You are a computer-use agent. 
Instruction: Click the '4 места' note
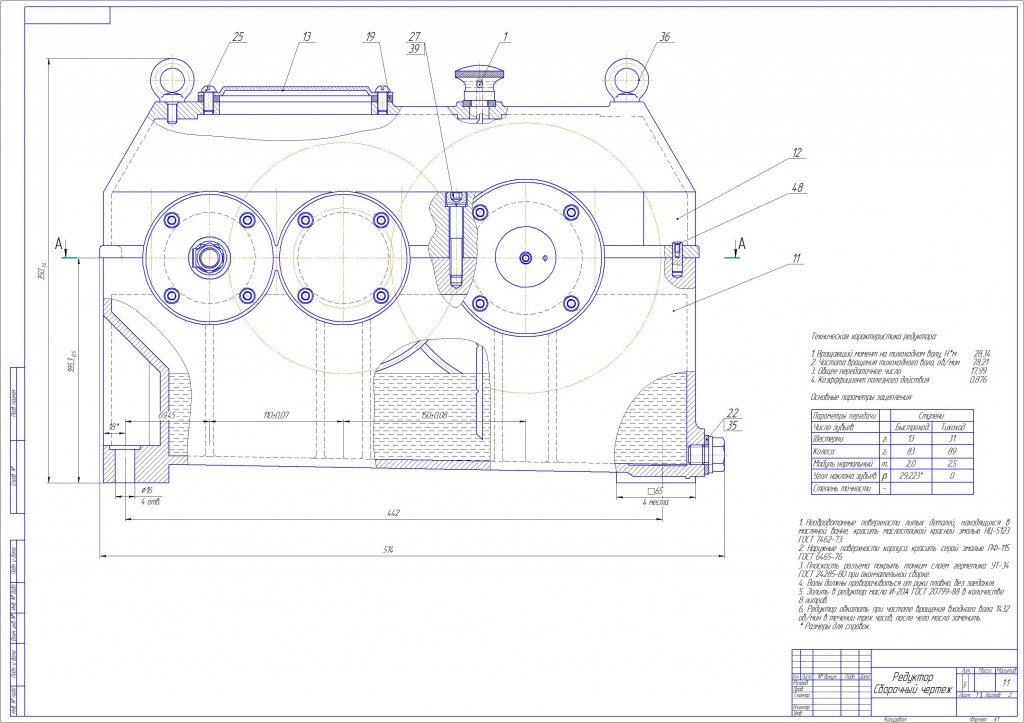click(x=655, y=502)
